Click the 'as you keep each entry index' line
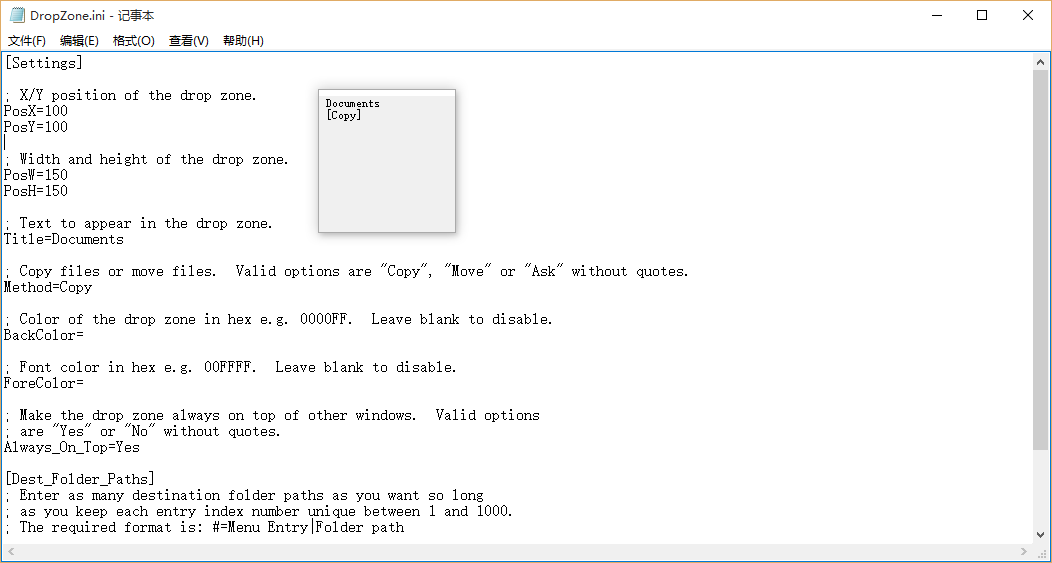The image size is (1052, 563). coord(258,511)
